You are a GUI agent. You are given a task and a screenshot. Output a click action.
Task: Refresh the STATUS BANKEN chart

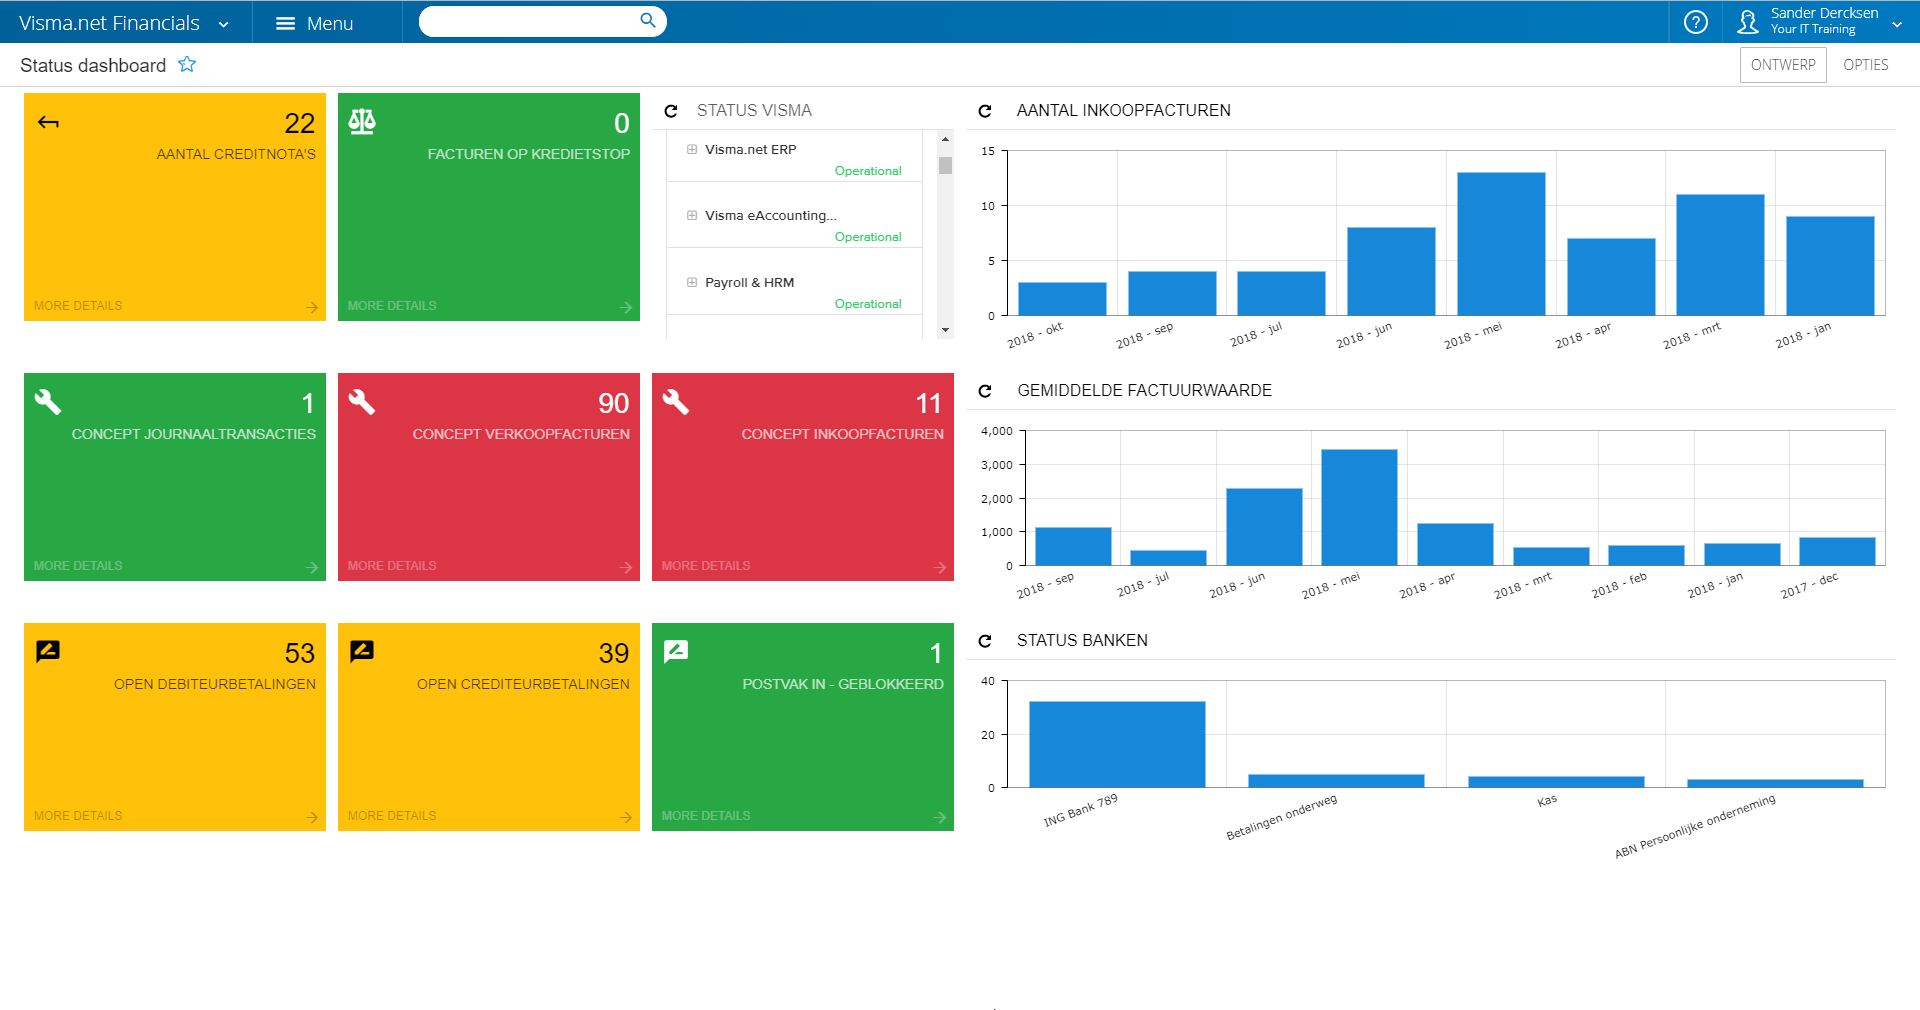(987, 640)
